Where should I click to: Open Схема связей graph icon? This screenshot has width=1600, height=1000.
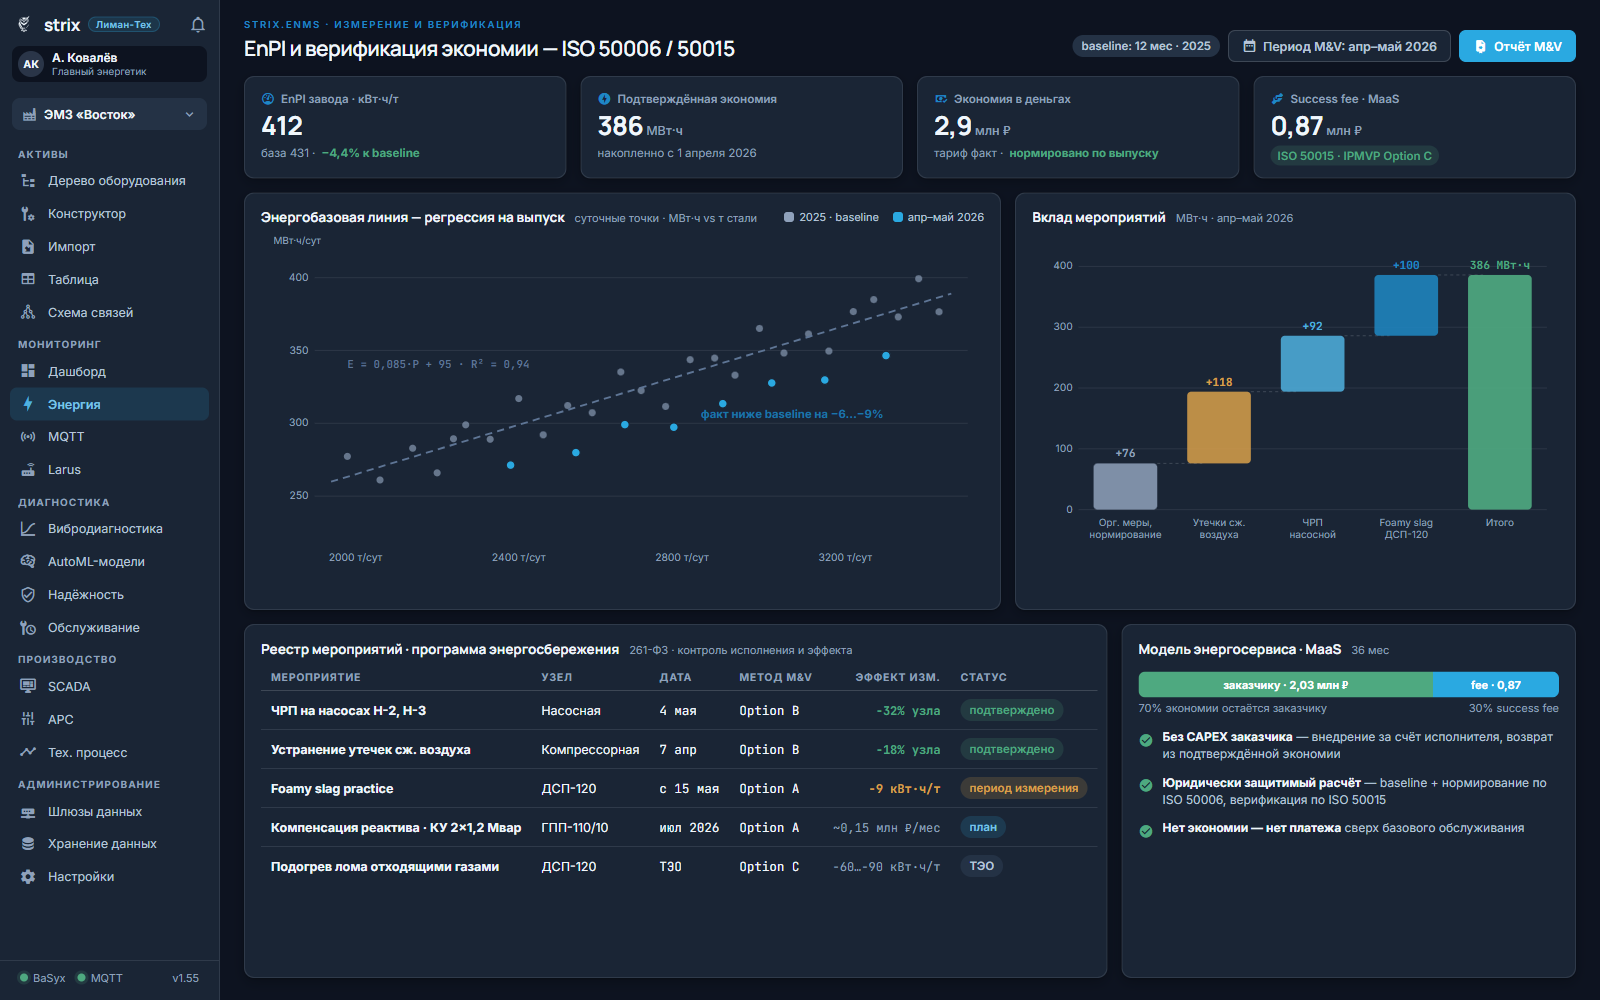click(28, 313)
